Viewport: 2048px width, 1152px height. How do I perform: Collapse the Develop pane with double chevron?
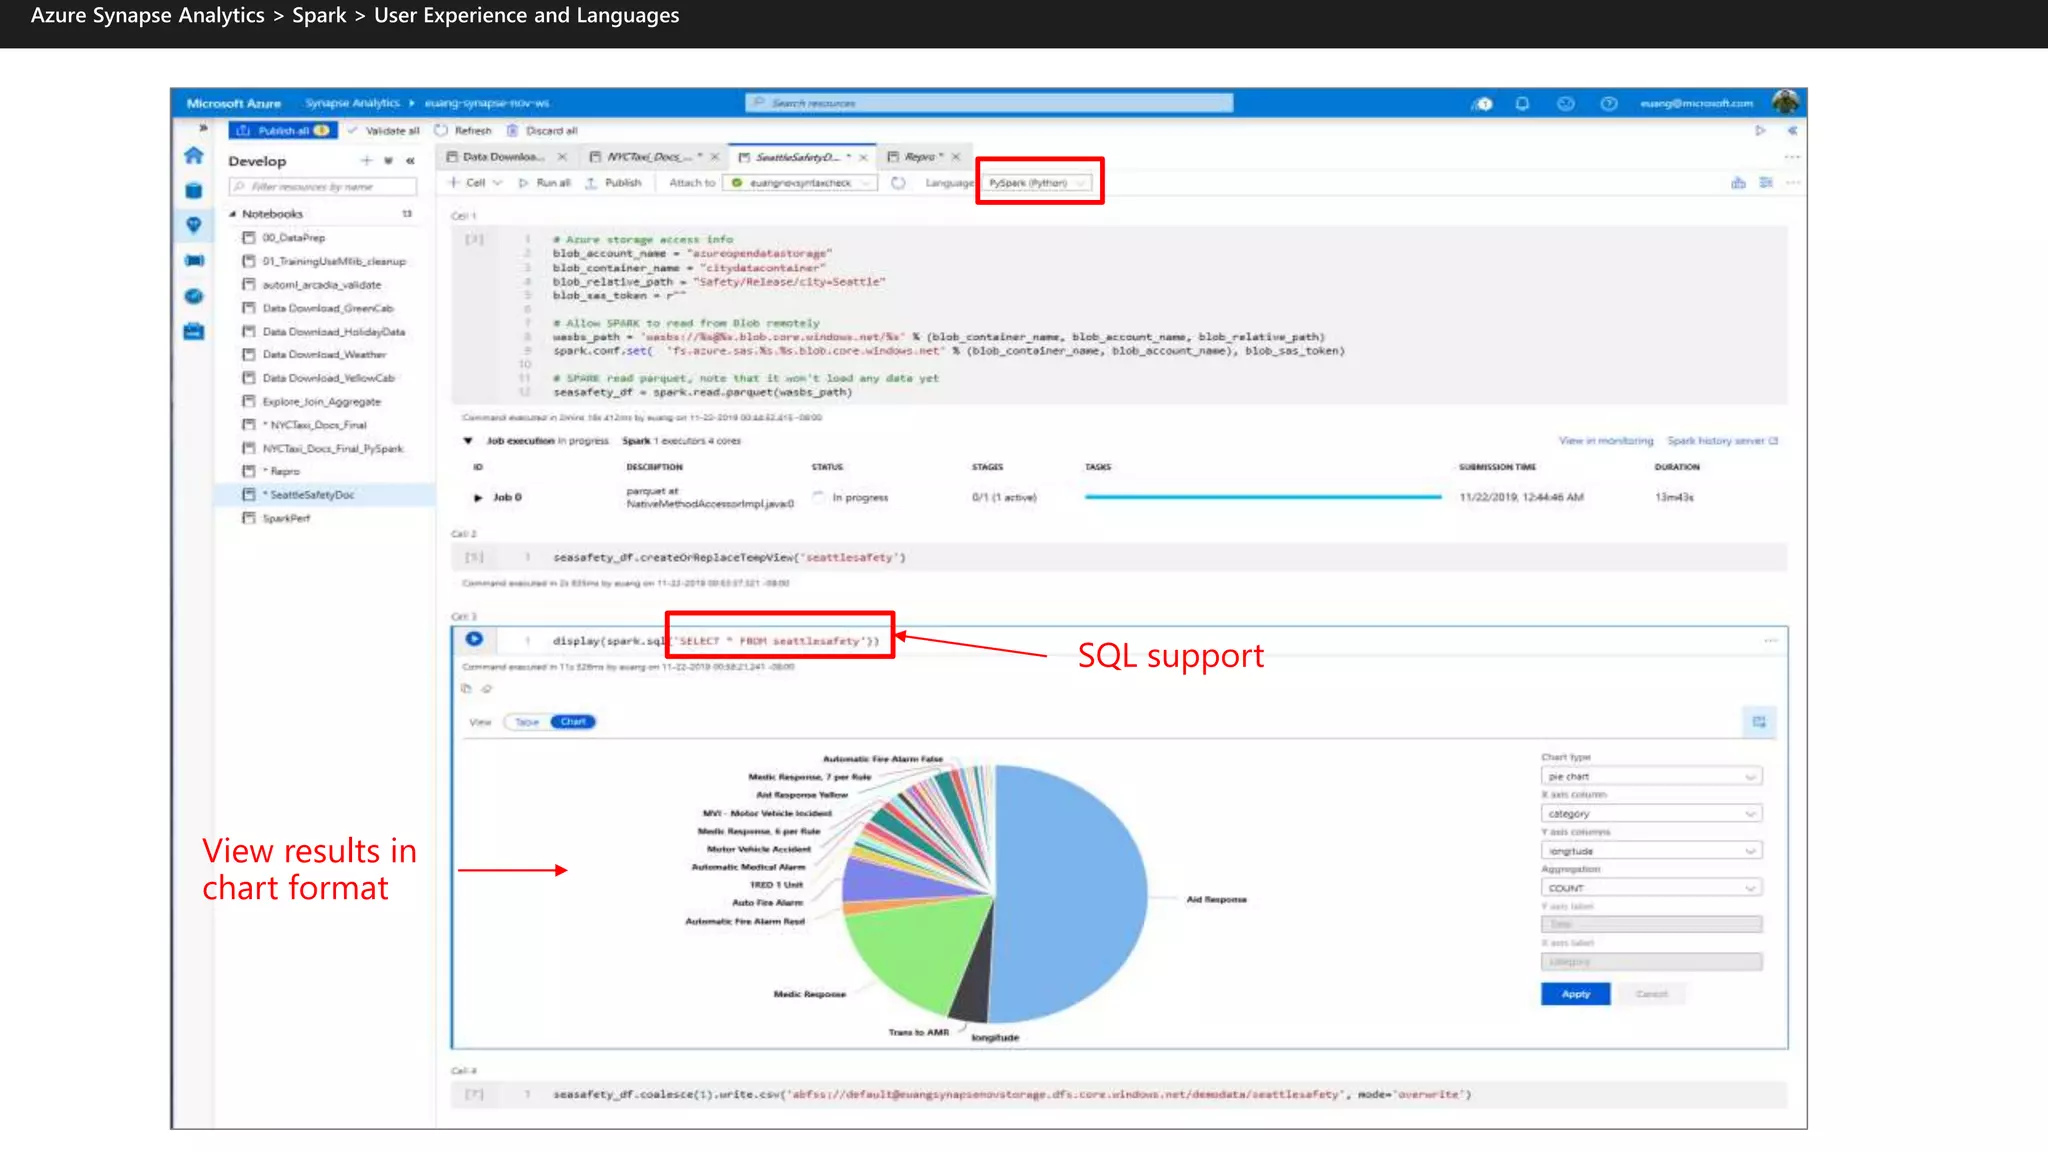[x=410, y=160]
